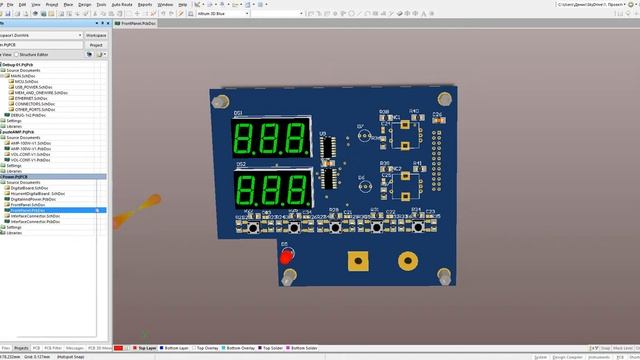Viewport: 640px width, 360px height.
Task: Click the icon left of view configuration dropdown
Action: 191,13
